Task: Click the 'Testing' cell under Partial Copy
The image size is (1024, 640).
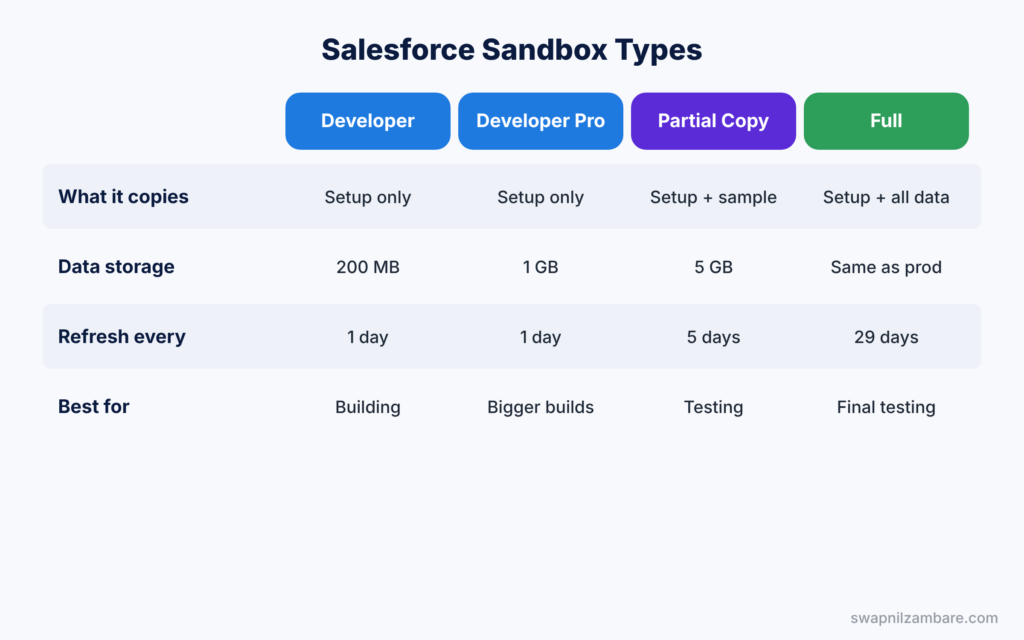Action: [x=713, y=407]
